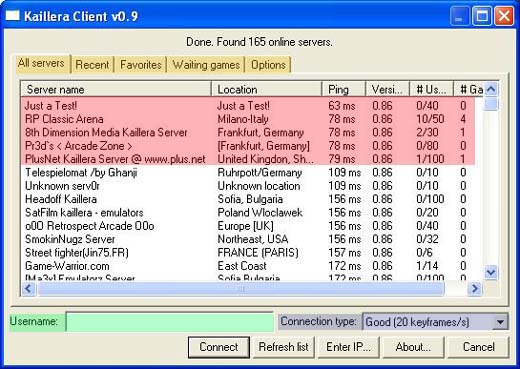This screenshot has width=520, height=369.
Task: Focus the Username input field
Action: point(170,322)
